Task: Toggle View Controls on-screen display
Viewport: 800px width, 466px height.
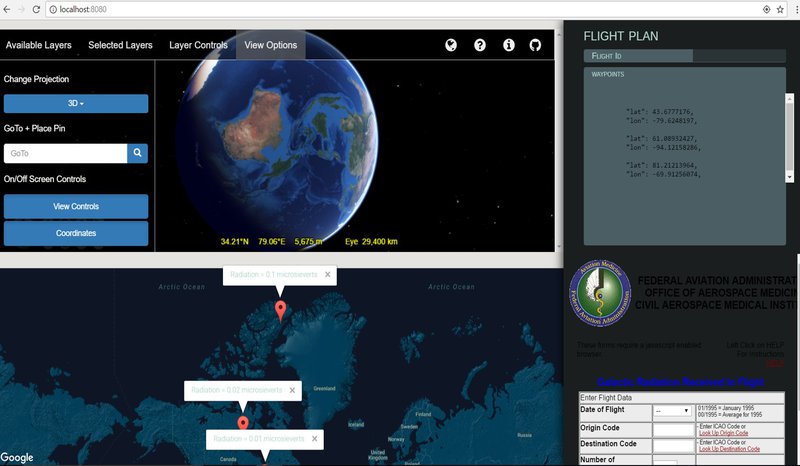Action: 76,206
